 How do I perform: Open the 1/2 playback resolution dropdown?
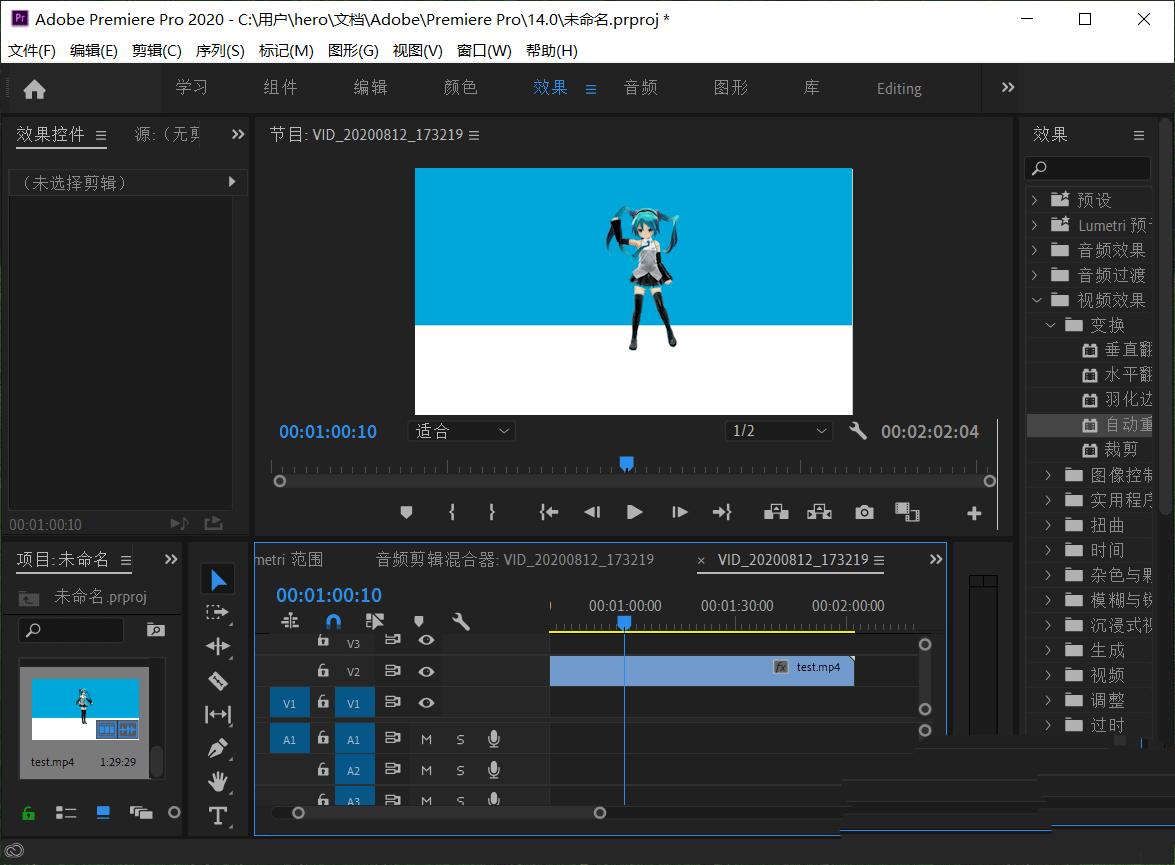[780, 431]
